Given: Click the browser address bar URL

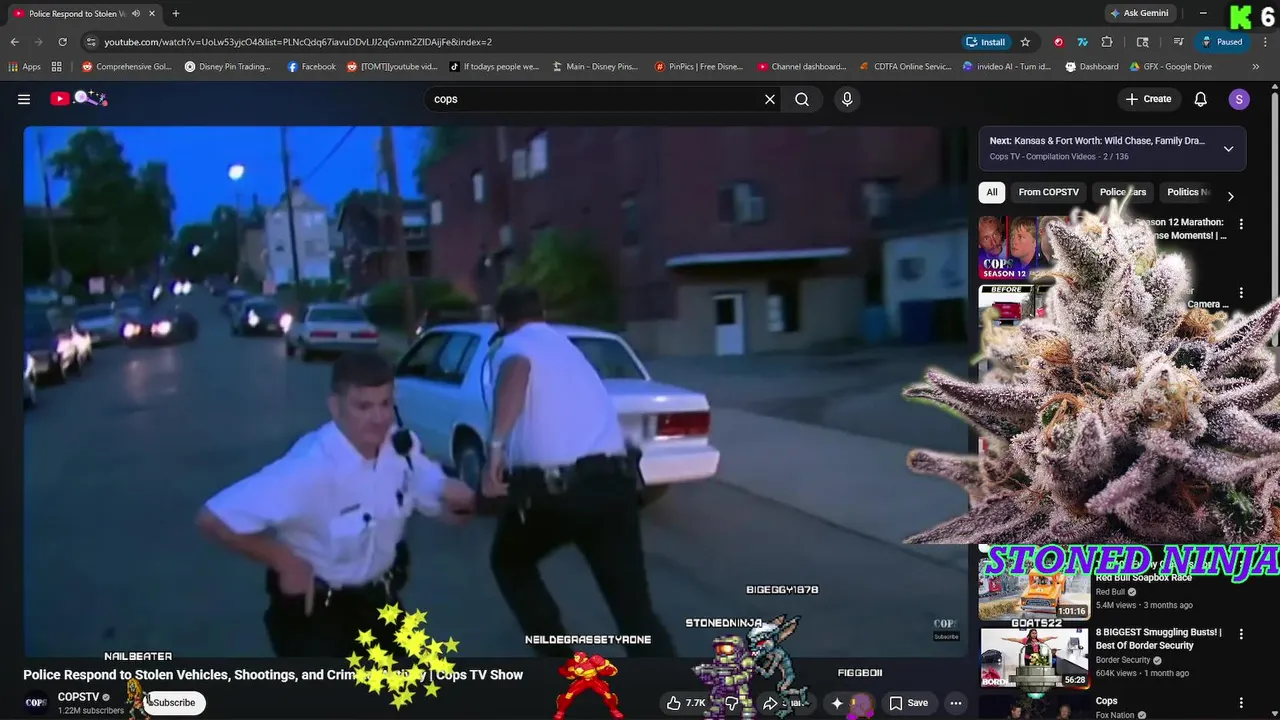Looking at the screenshot, I should (298, 42).
